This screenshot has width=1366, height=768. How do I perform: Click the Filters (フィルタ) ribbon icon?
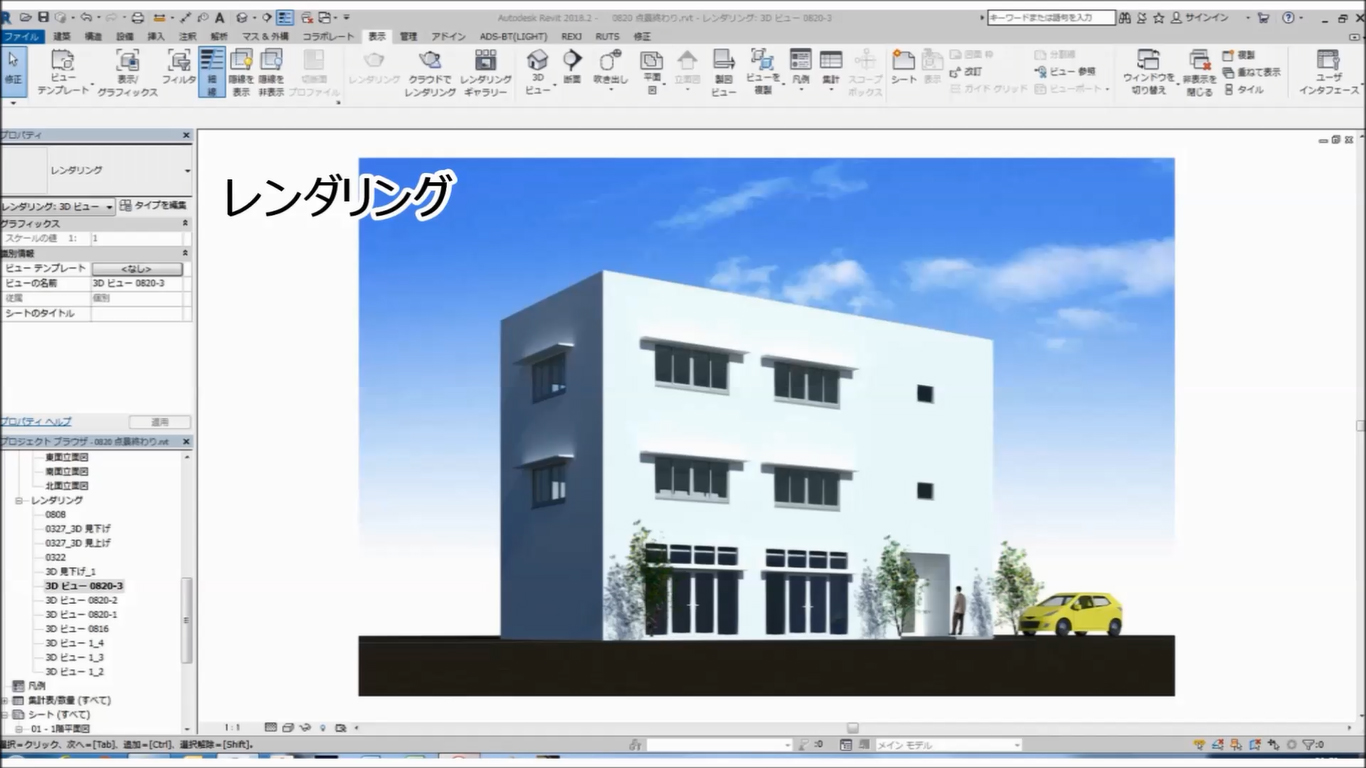[179, 62]
